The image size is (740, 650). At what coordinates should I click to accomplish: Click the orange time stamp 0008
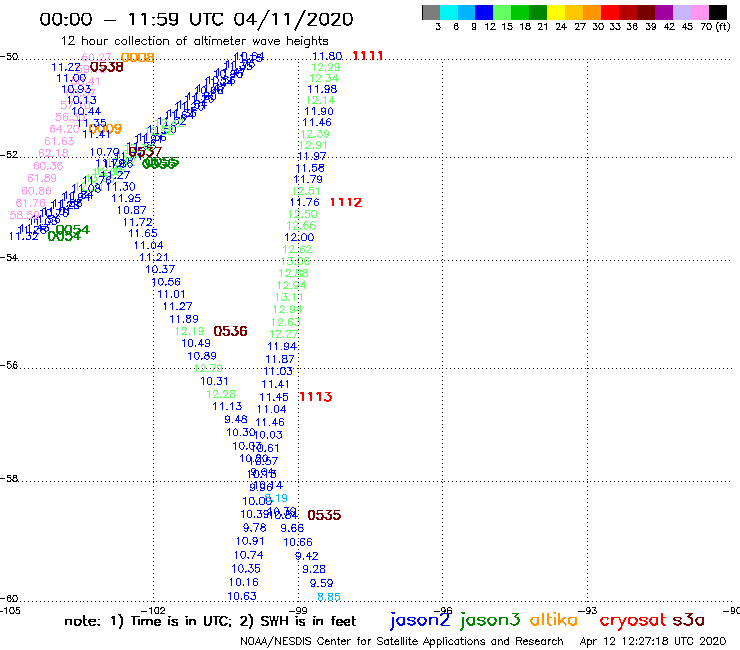(x=137, y=58)
